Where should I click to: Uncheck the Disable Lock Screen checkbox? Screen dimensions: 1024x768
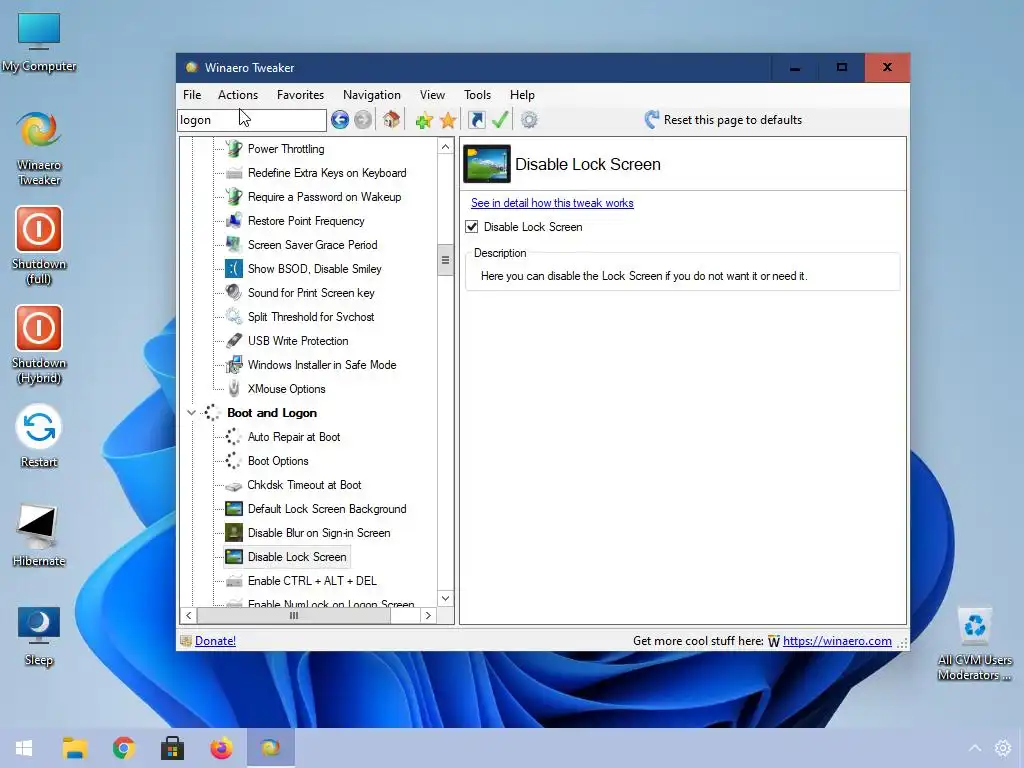(472, 227)
